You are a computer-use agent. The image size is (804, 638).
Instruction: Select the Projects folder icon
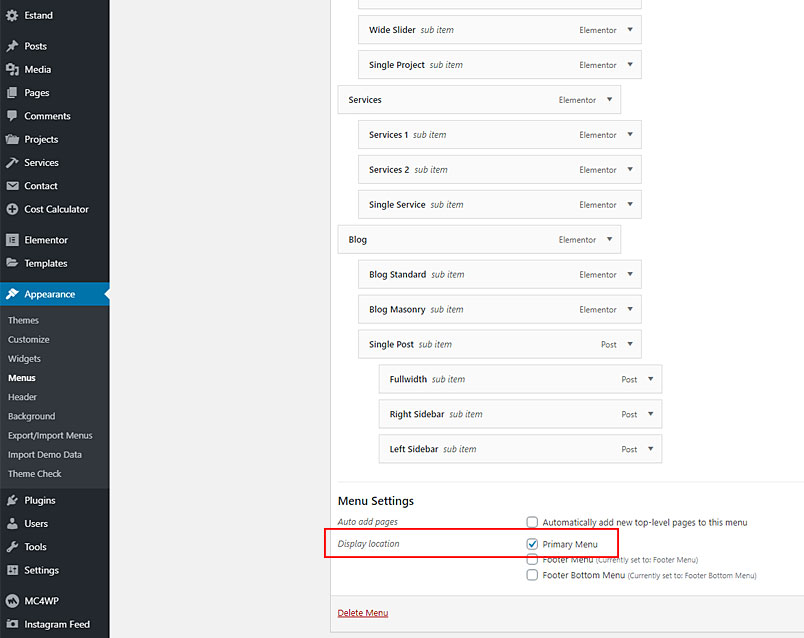(x=12, y=139)
